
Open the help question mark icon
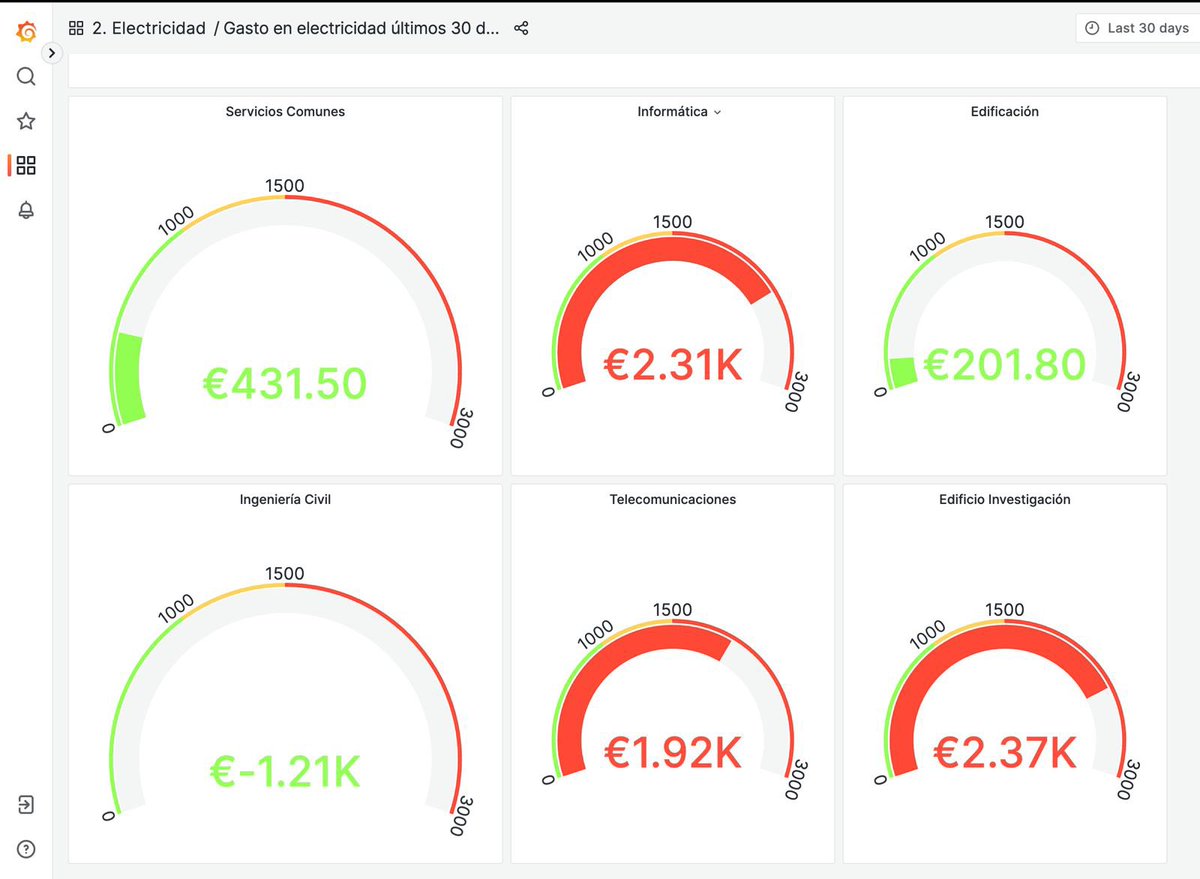(26, 849)
